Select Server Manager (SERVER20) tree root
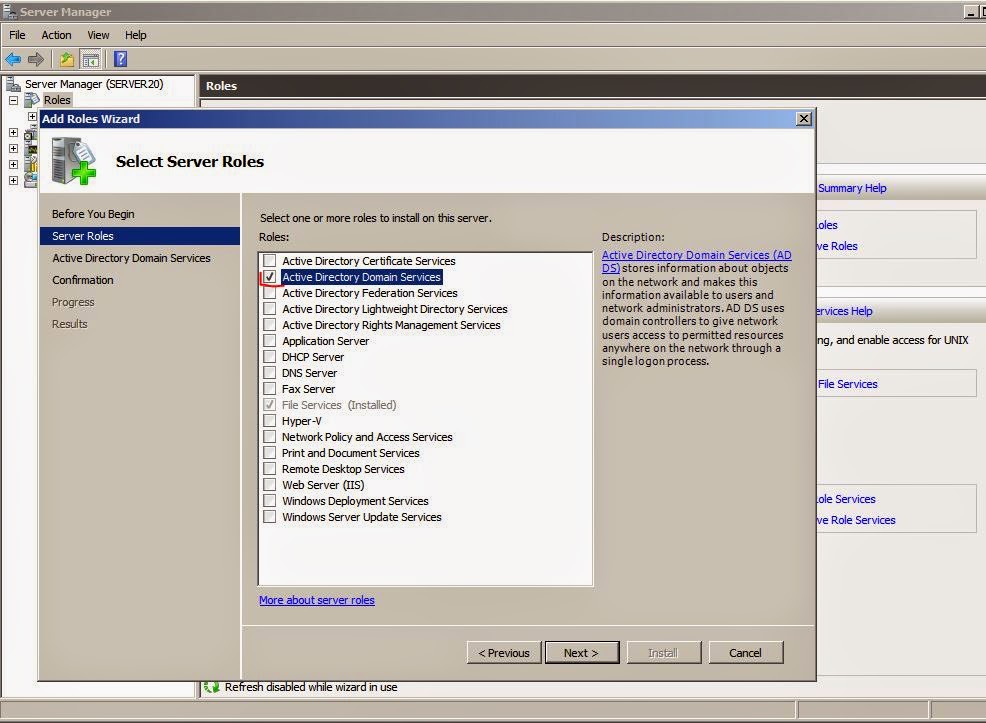 94,84
